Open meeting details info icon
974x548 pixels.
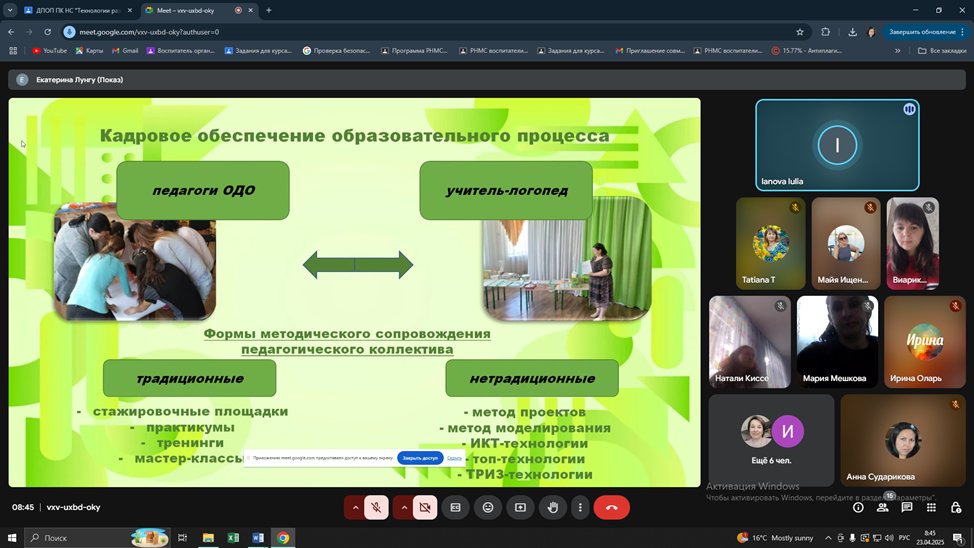(858, 508)
